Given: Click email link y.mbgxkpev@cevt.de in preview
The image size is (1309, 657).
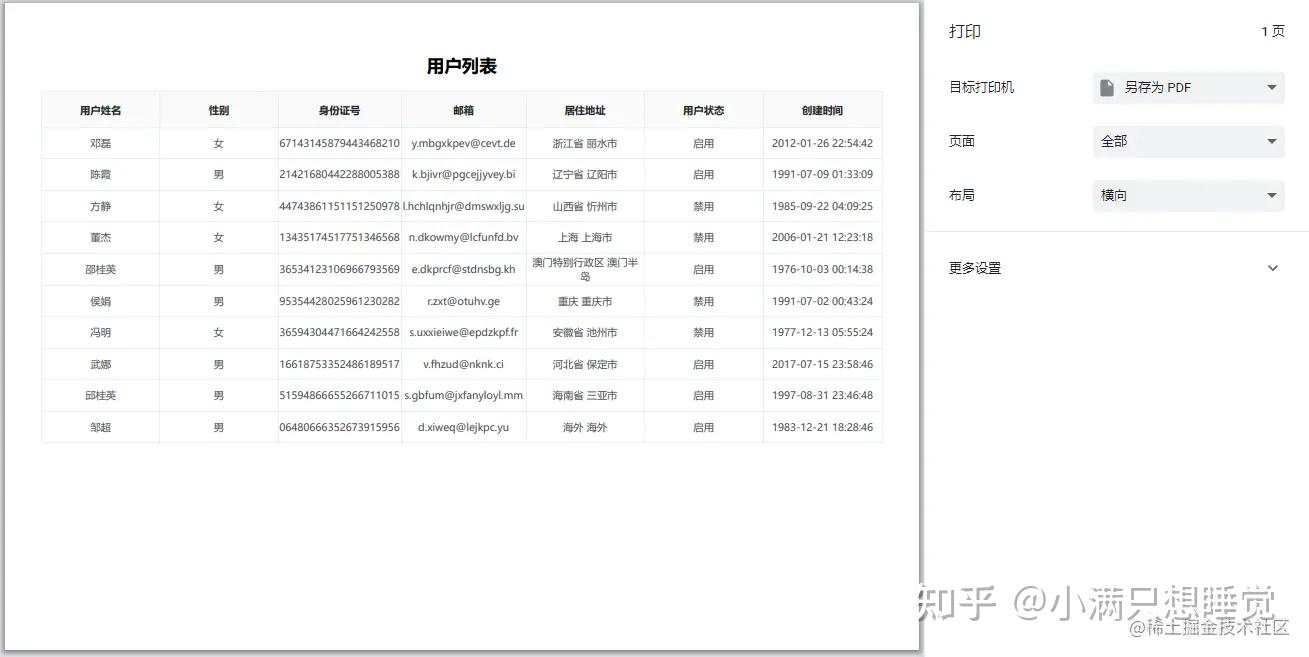Looking at the screenshot, I should 464,143.
